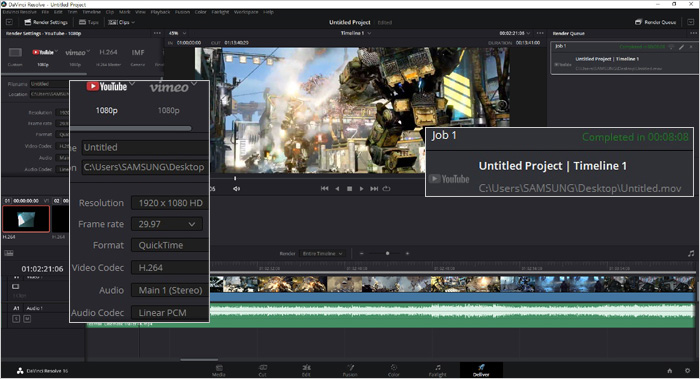The height and width of the screenshot is (379, 700).
Task: Select the Job 1 render queue entry
Action: (625, 58)
